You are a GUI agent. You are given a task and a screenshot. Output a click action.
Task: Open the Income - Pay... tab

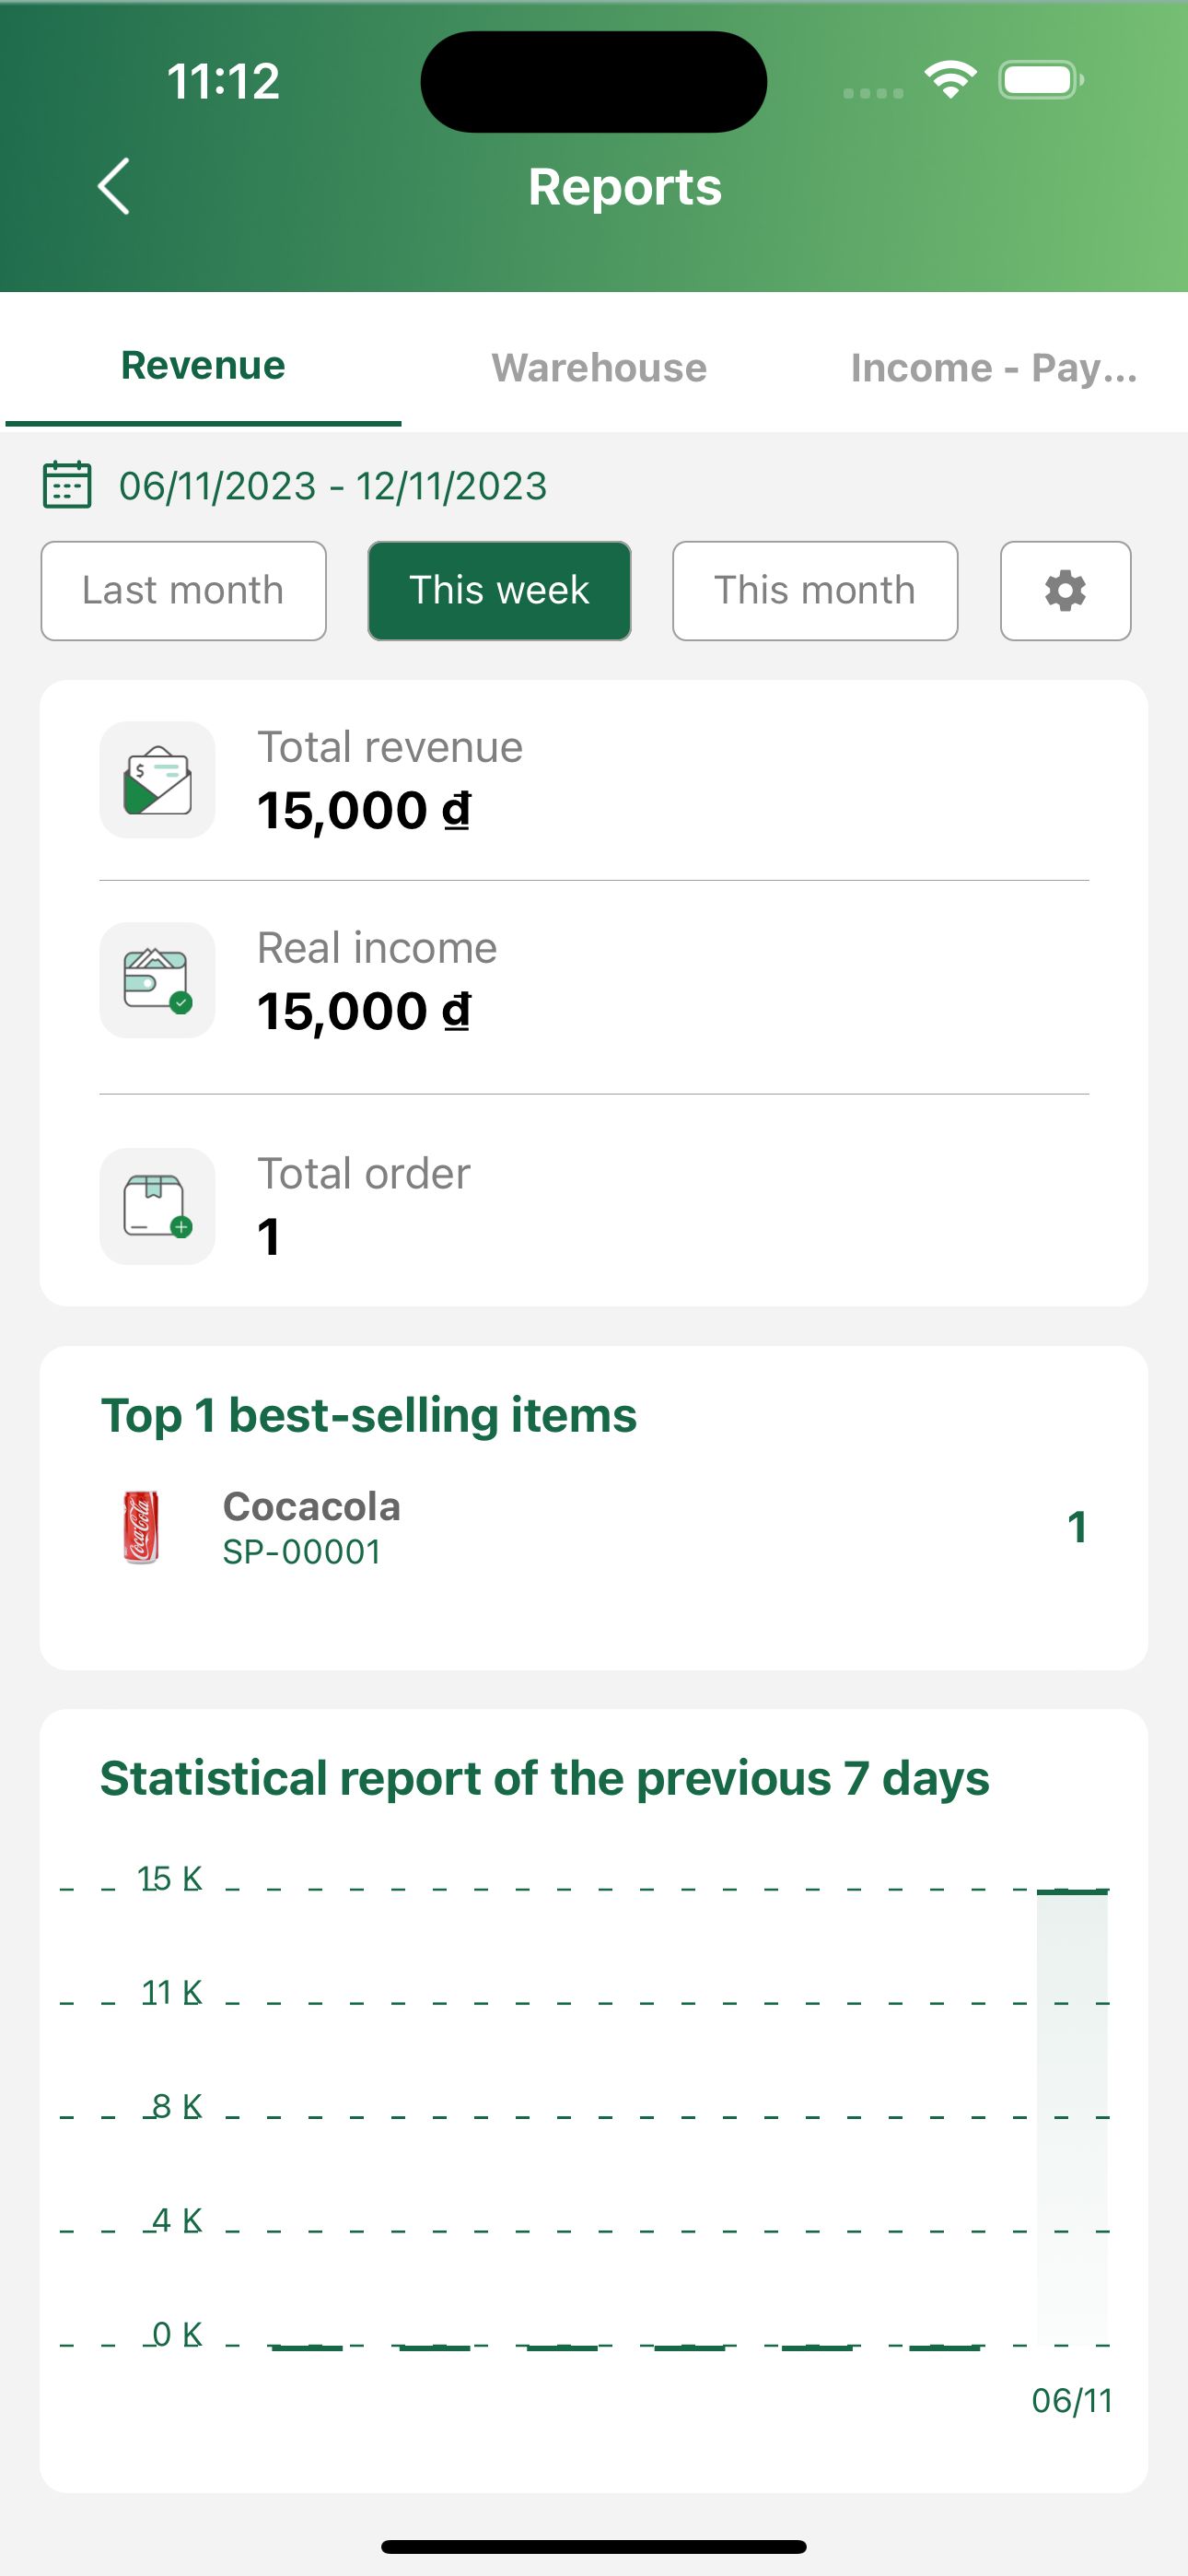(993, 368)
